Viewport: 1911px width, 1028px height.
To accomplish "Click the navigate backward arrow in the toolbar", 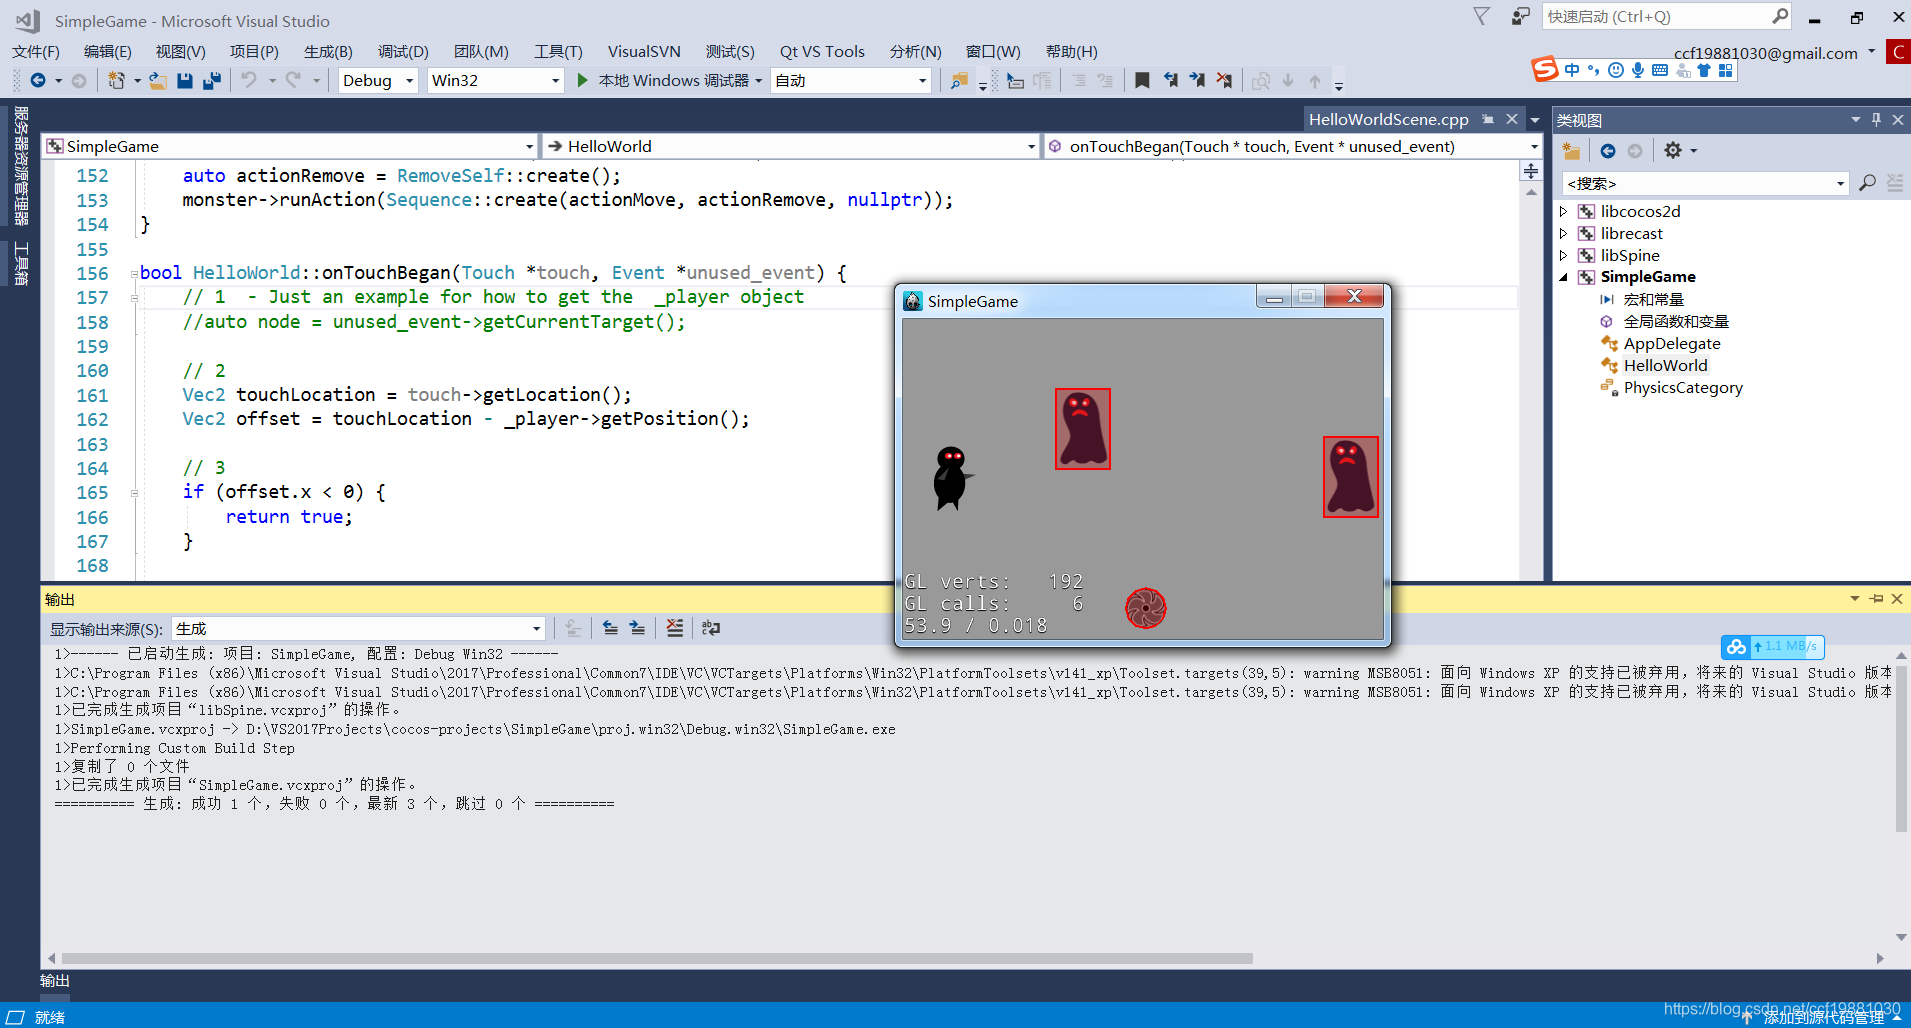I will point(38,81).
